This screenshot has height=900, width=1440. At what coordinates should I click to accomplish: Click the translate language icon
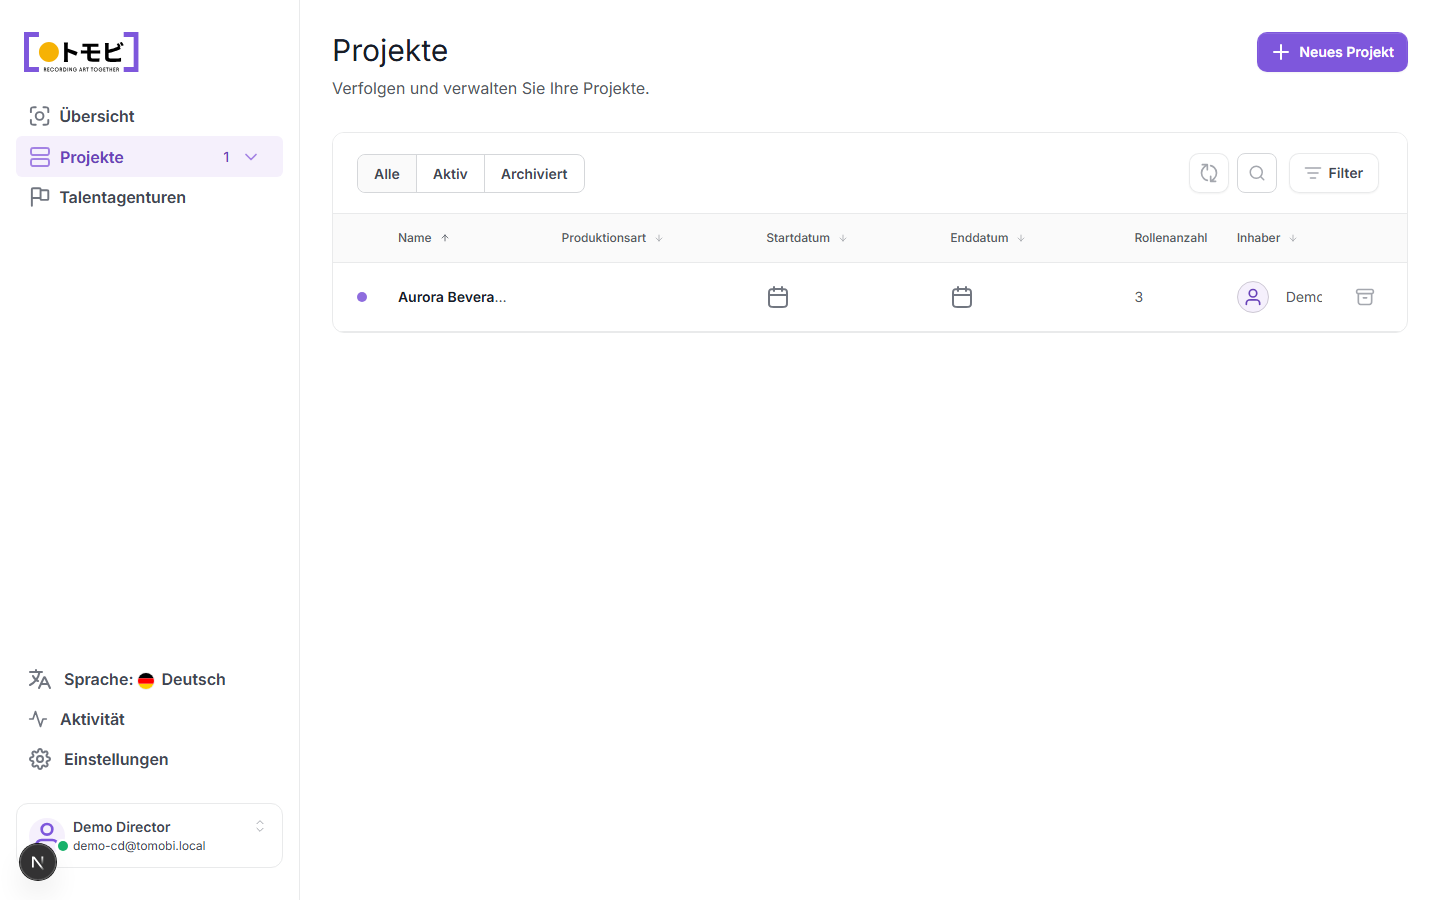[40, 680]
